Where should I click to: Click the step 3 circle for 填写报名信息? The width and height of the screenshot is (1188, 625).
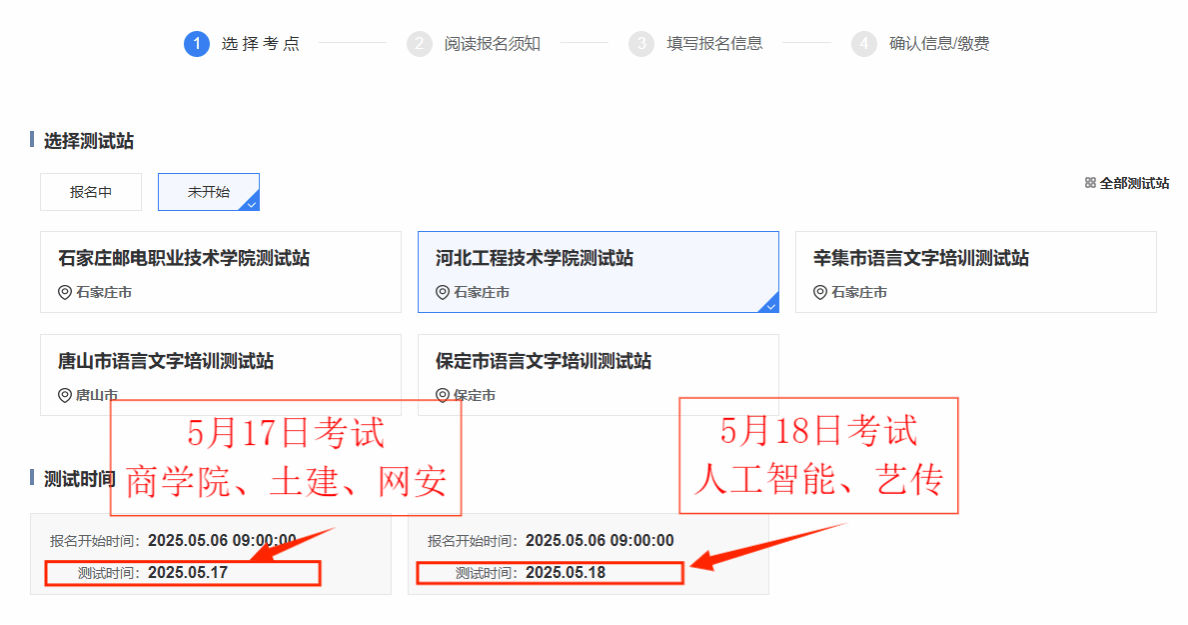tap(641, 44)
